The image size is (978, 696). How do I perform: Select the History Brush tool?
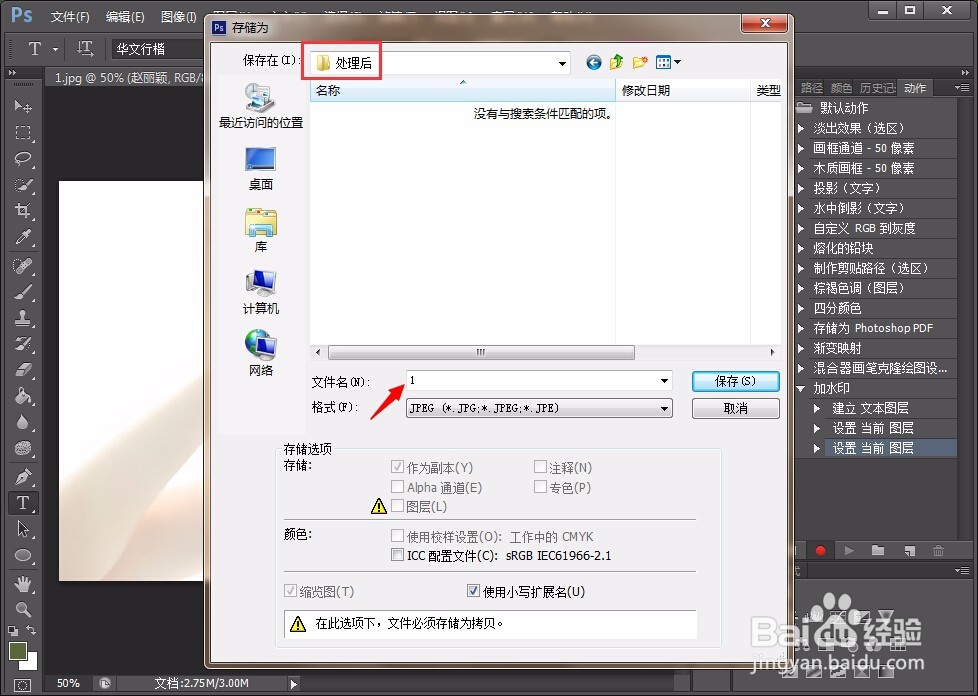(x=23, y=344)
